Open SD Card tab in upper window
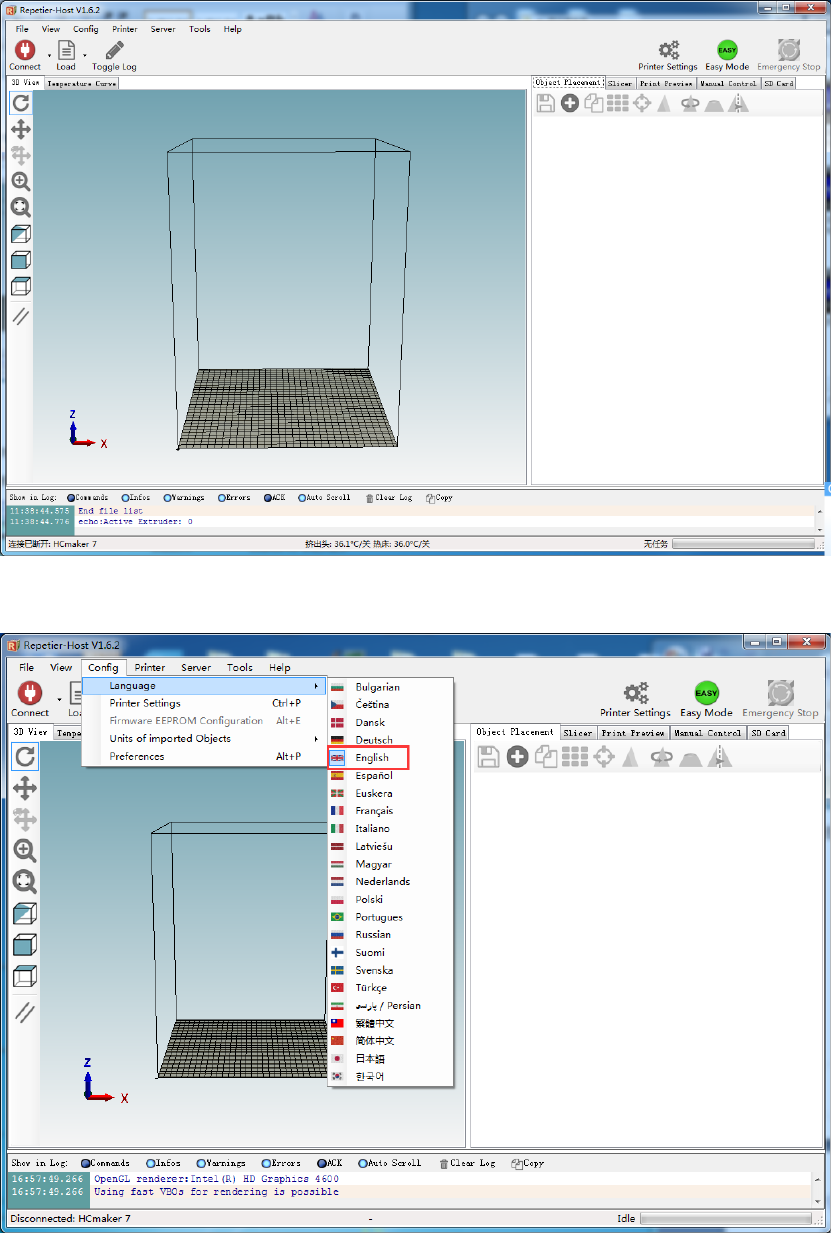This screenshot has width=831, height=1233. click(779, 84)
